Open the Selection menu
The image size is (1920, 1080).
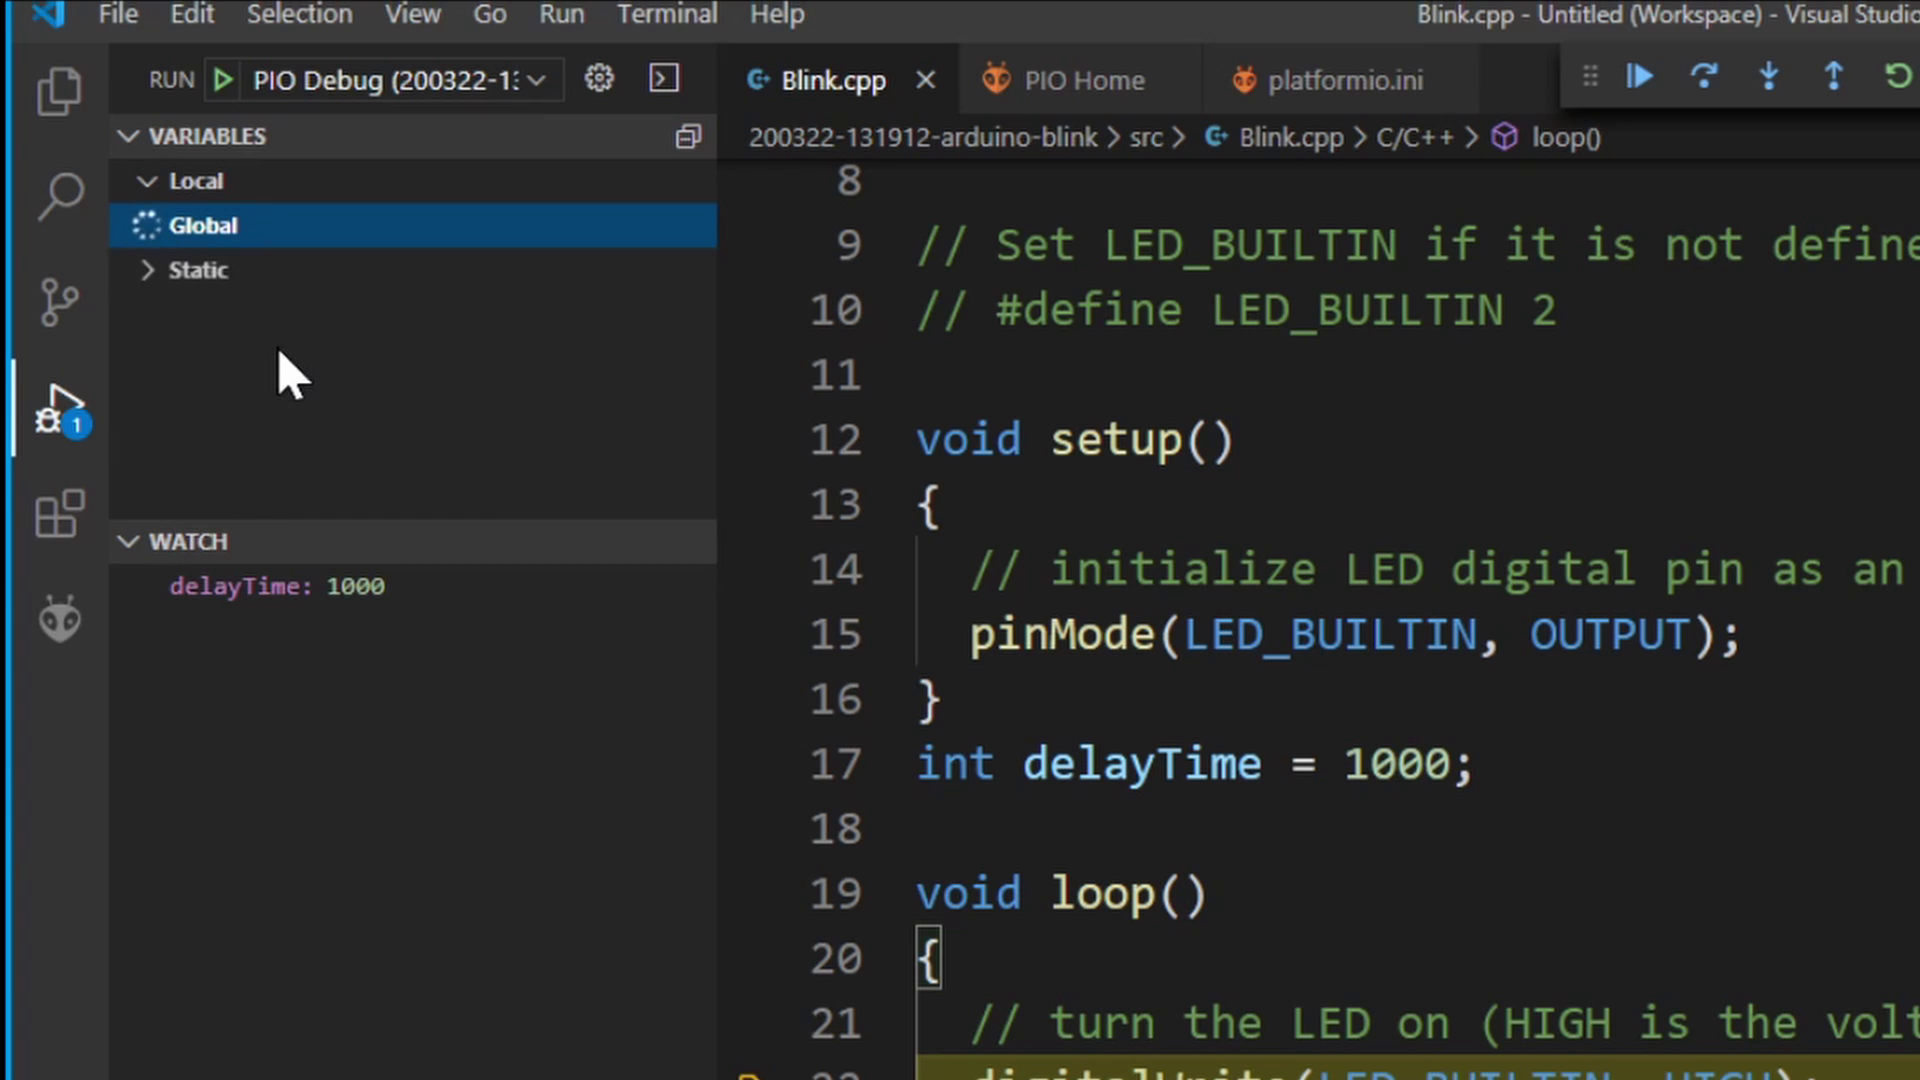300,14
